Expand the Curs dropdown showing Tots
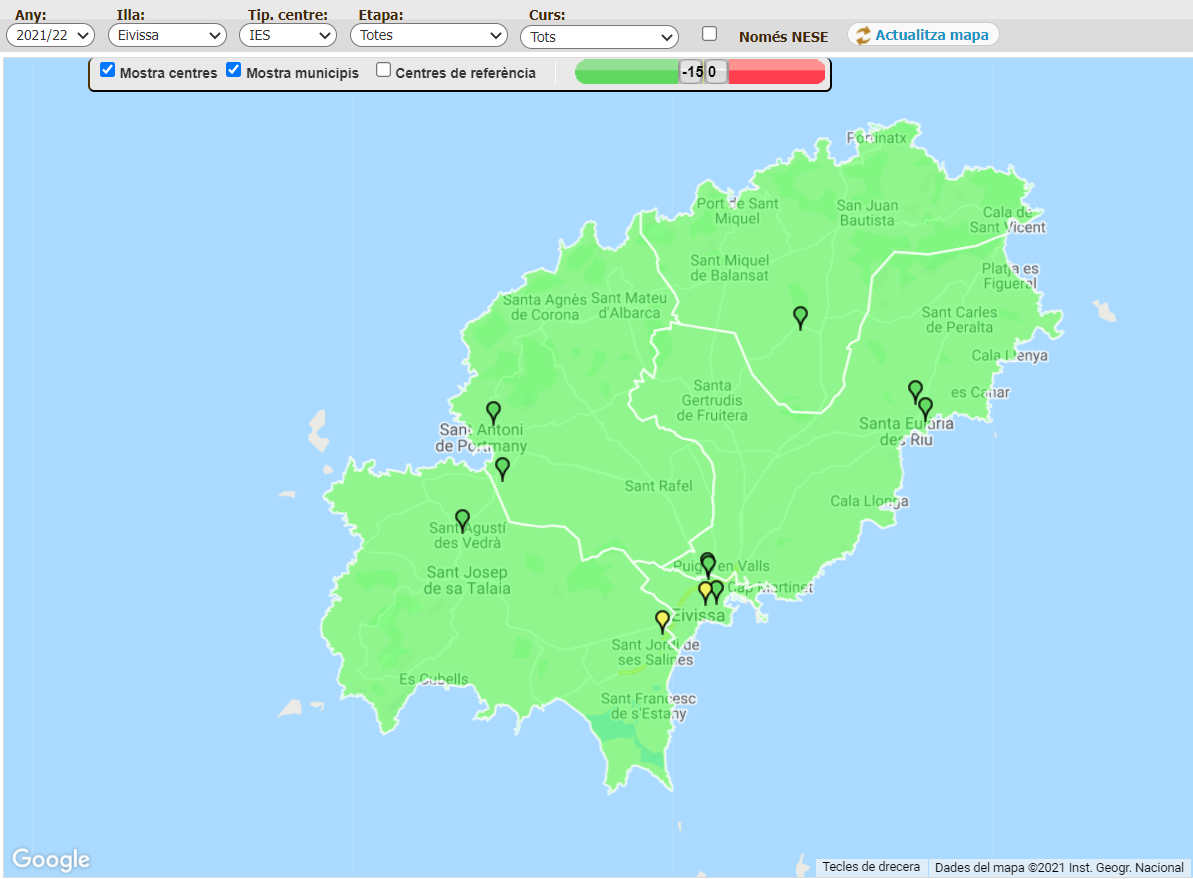 click(x=599, y=37)
